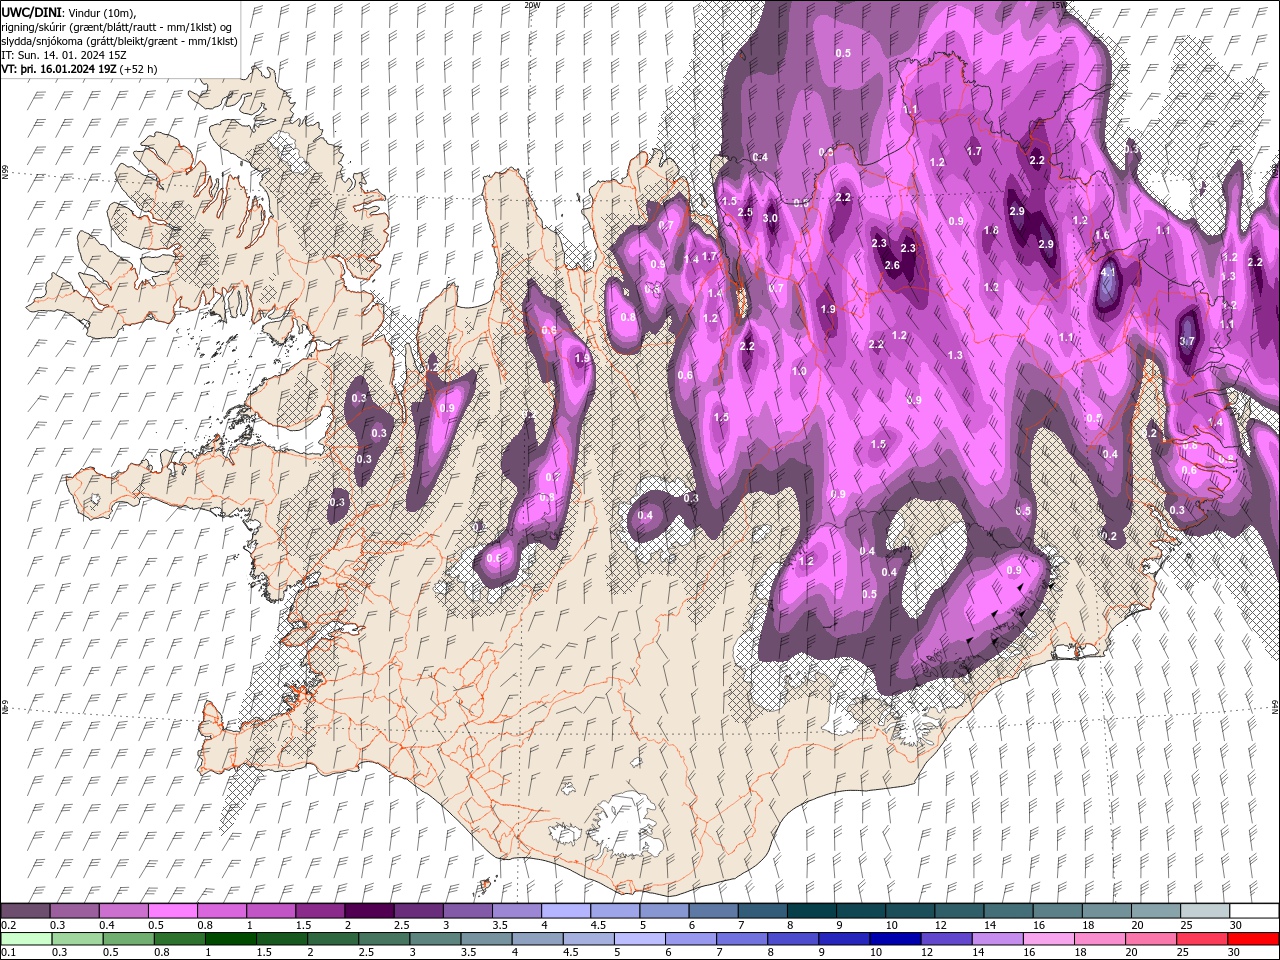The image size is (1280, 960).
Task: Click the 'rigning/skúrir' legend description line
Action: click(117, 27)
